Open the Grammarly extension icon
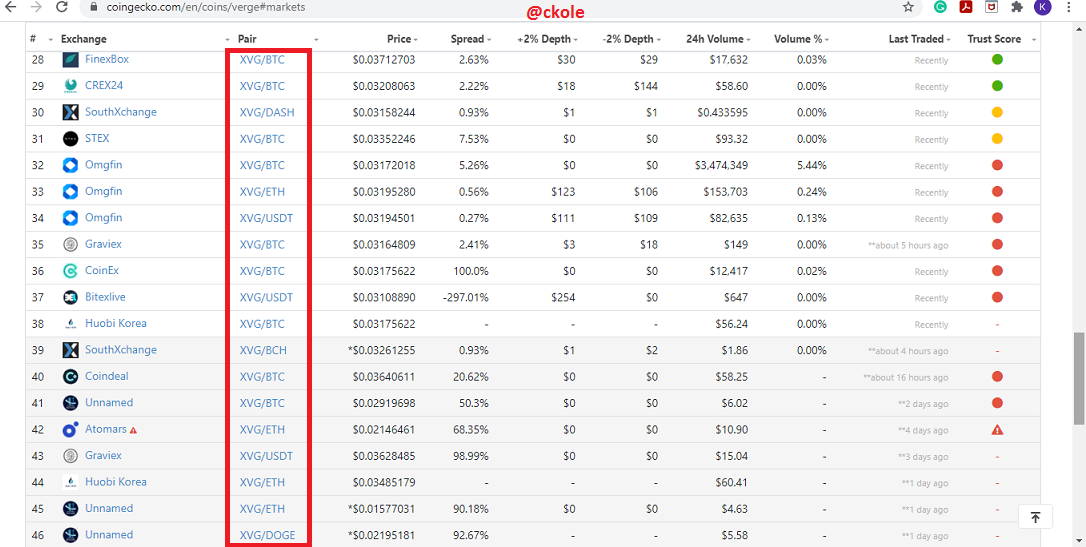Image resolution: width=1086 pixels, height=547 pixels. 940,7
